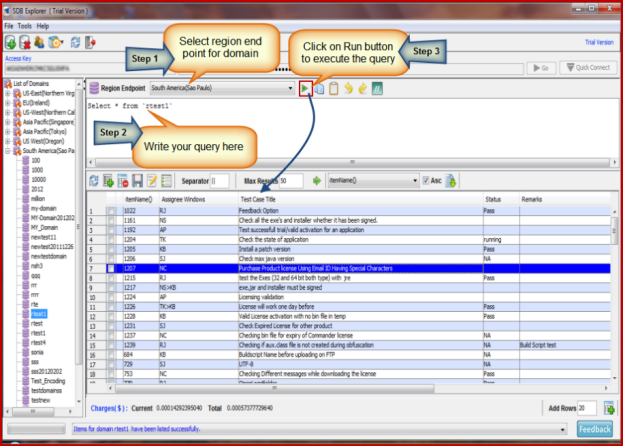Check the box for row 1192
The width and height of the screenshot is (623, 446).
click(111, 230)
